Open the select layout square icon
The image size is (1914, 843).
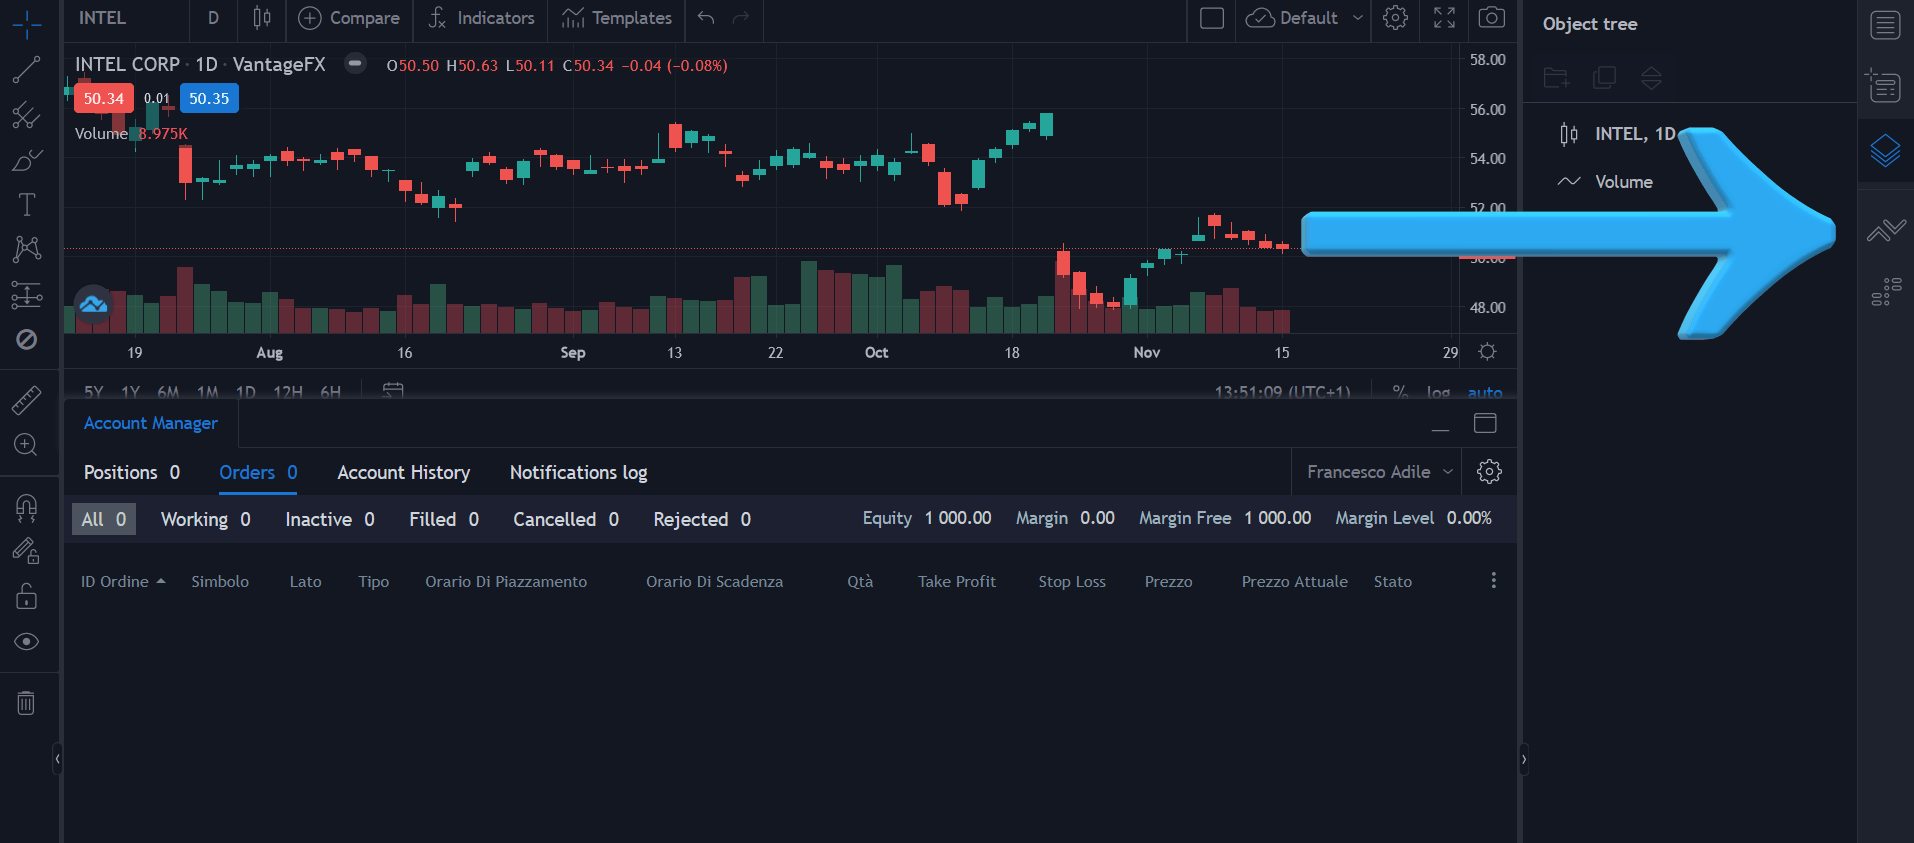click(1212, 18)
